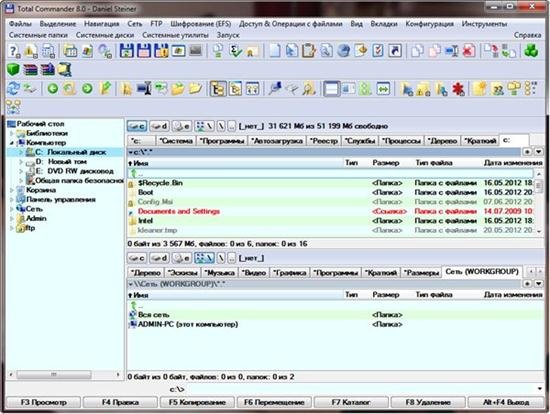Image resolution: width=550 pixels, height=414 pixels.
Task: Go back with the green left arrow
Action: point(53,88)
